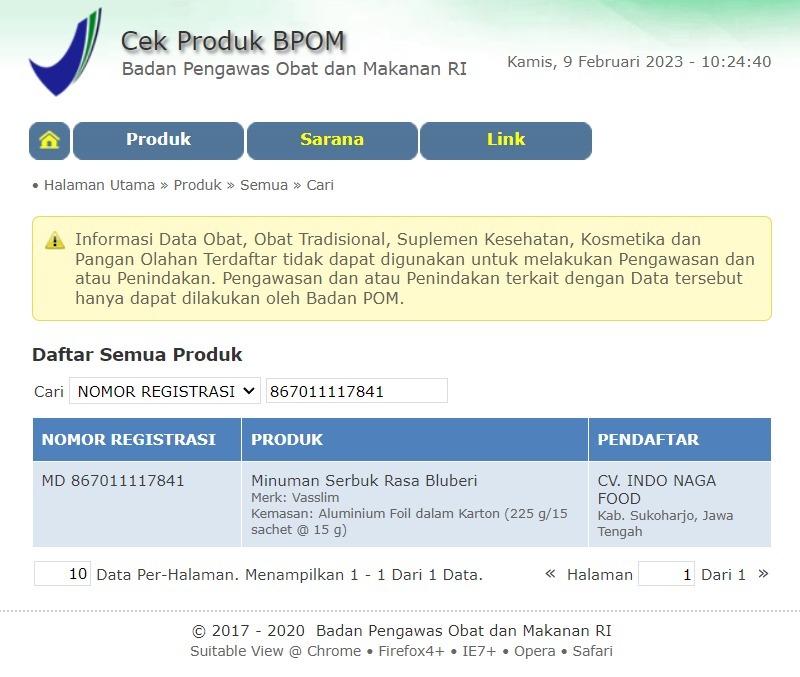
Task: Click Halaman Utama in the breadcrumb
Action: click(x=99, y=185)
